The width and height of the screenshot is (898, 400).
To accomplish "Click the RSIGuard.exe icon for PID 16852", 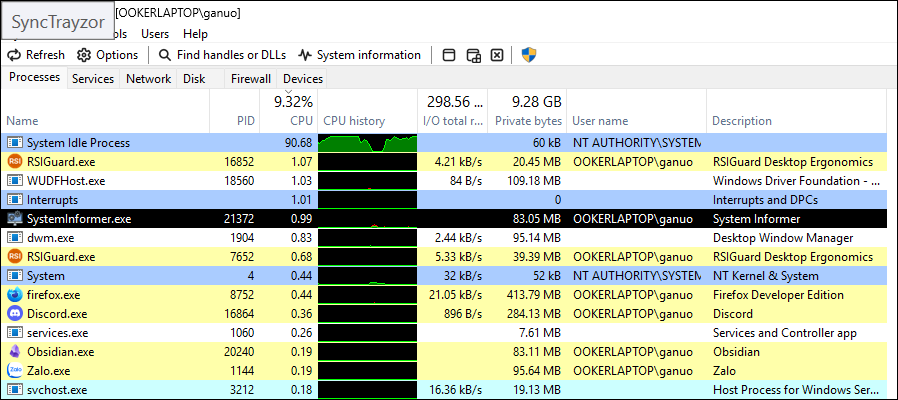I will coord(15,162).
